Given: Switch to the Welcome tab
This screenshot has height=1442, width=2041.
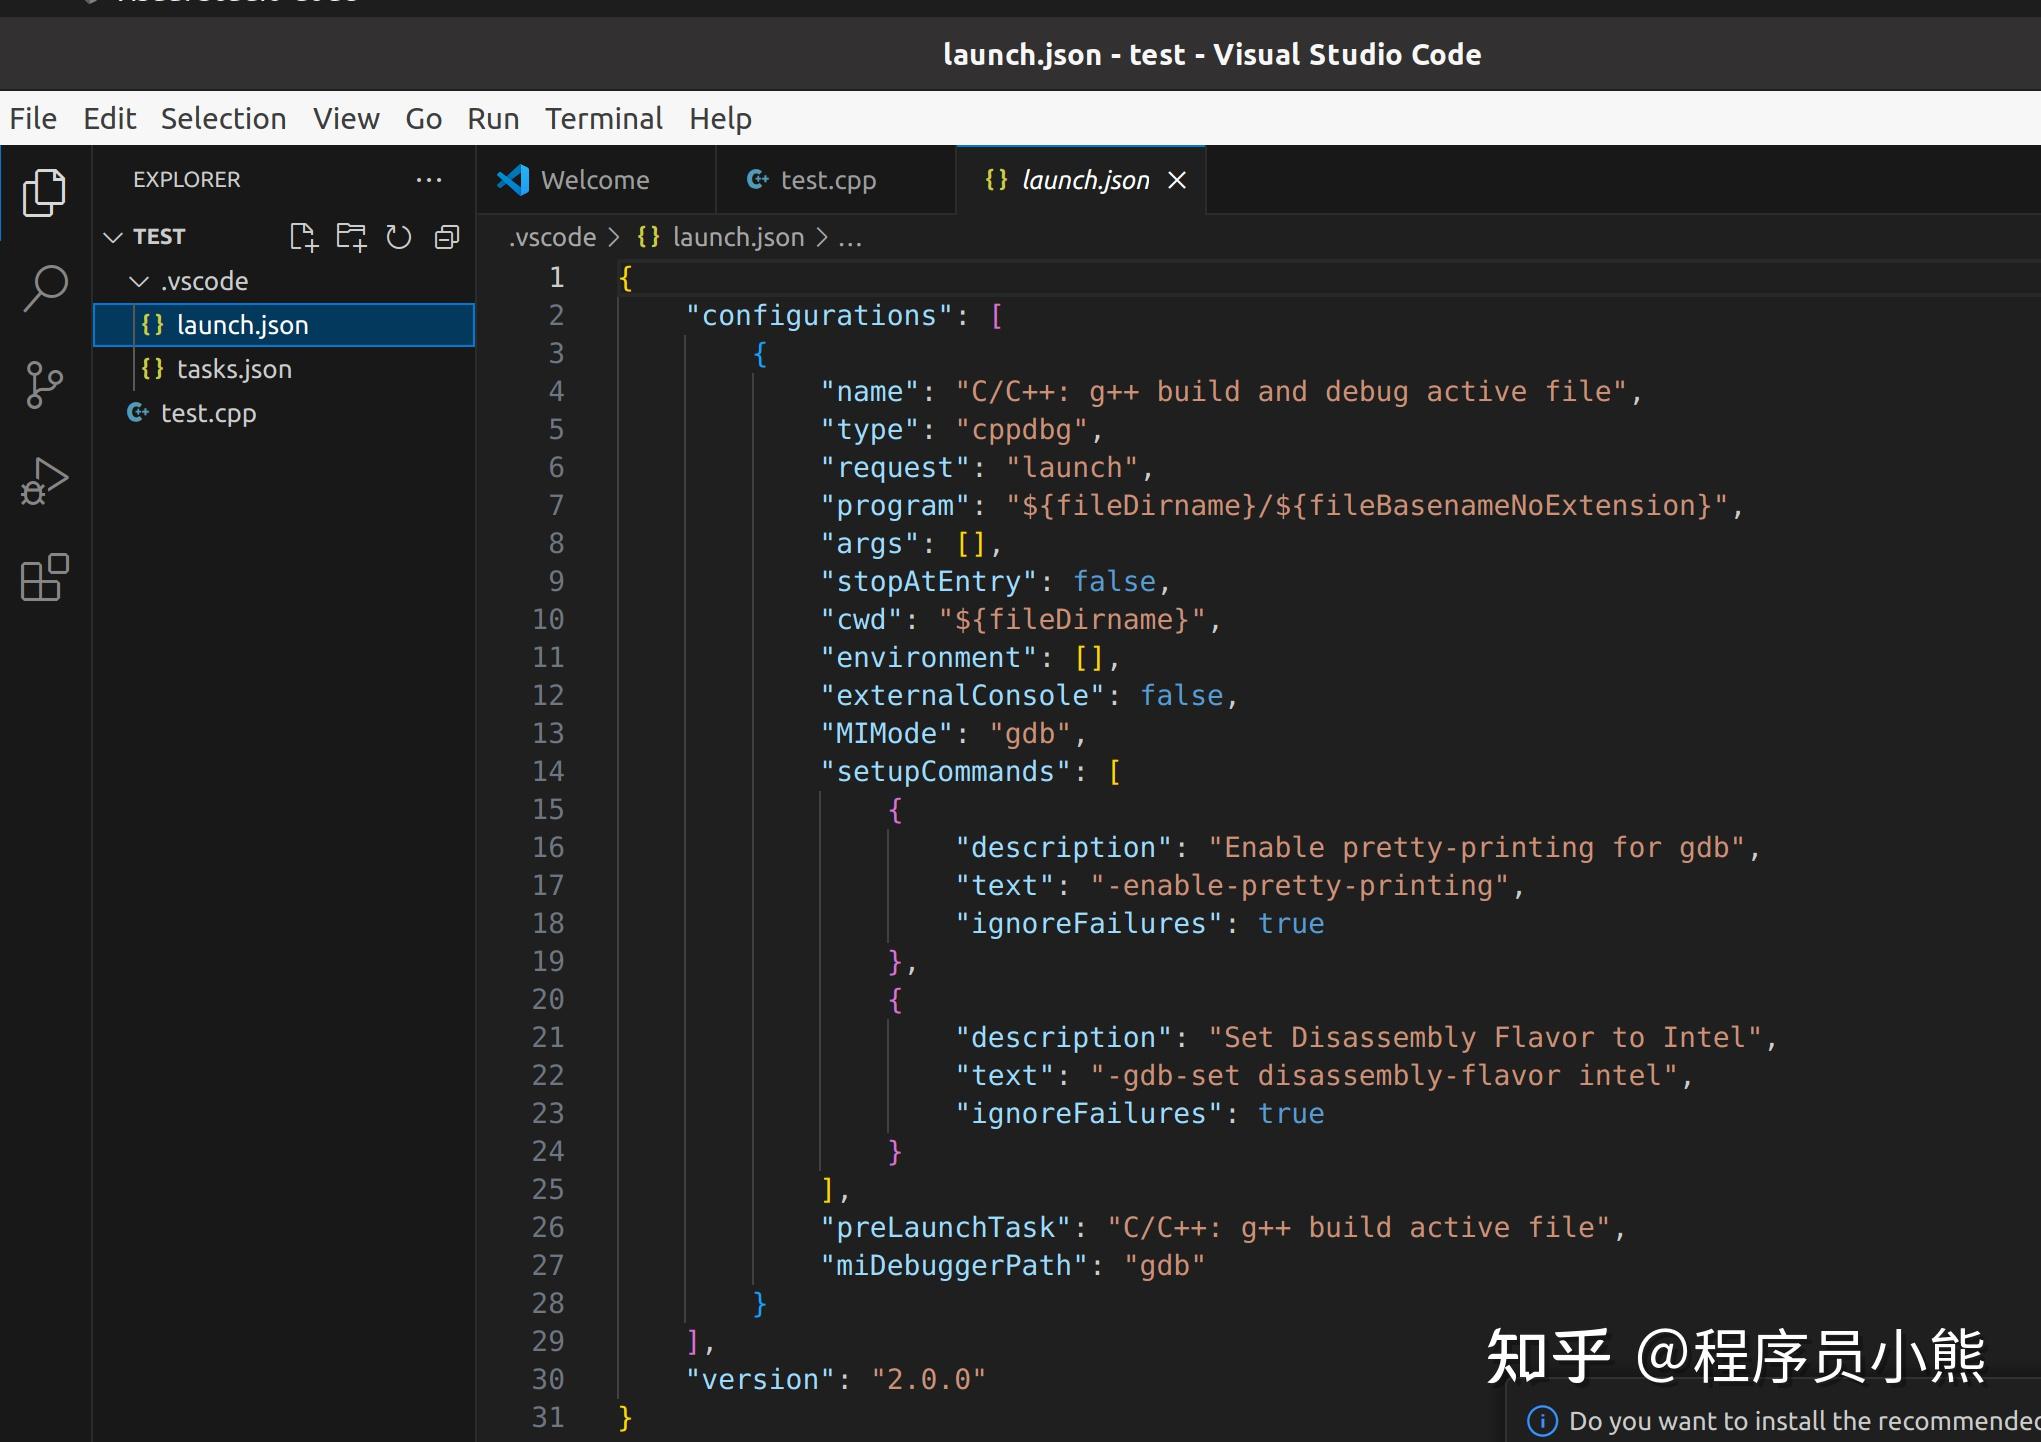Looking at the screenshot, I should click(x=594, y=180).
